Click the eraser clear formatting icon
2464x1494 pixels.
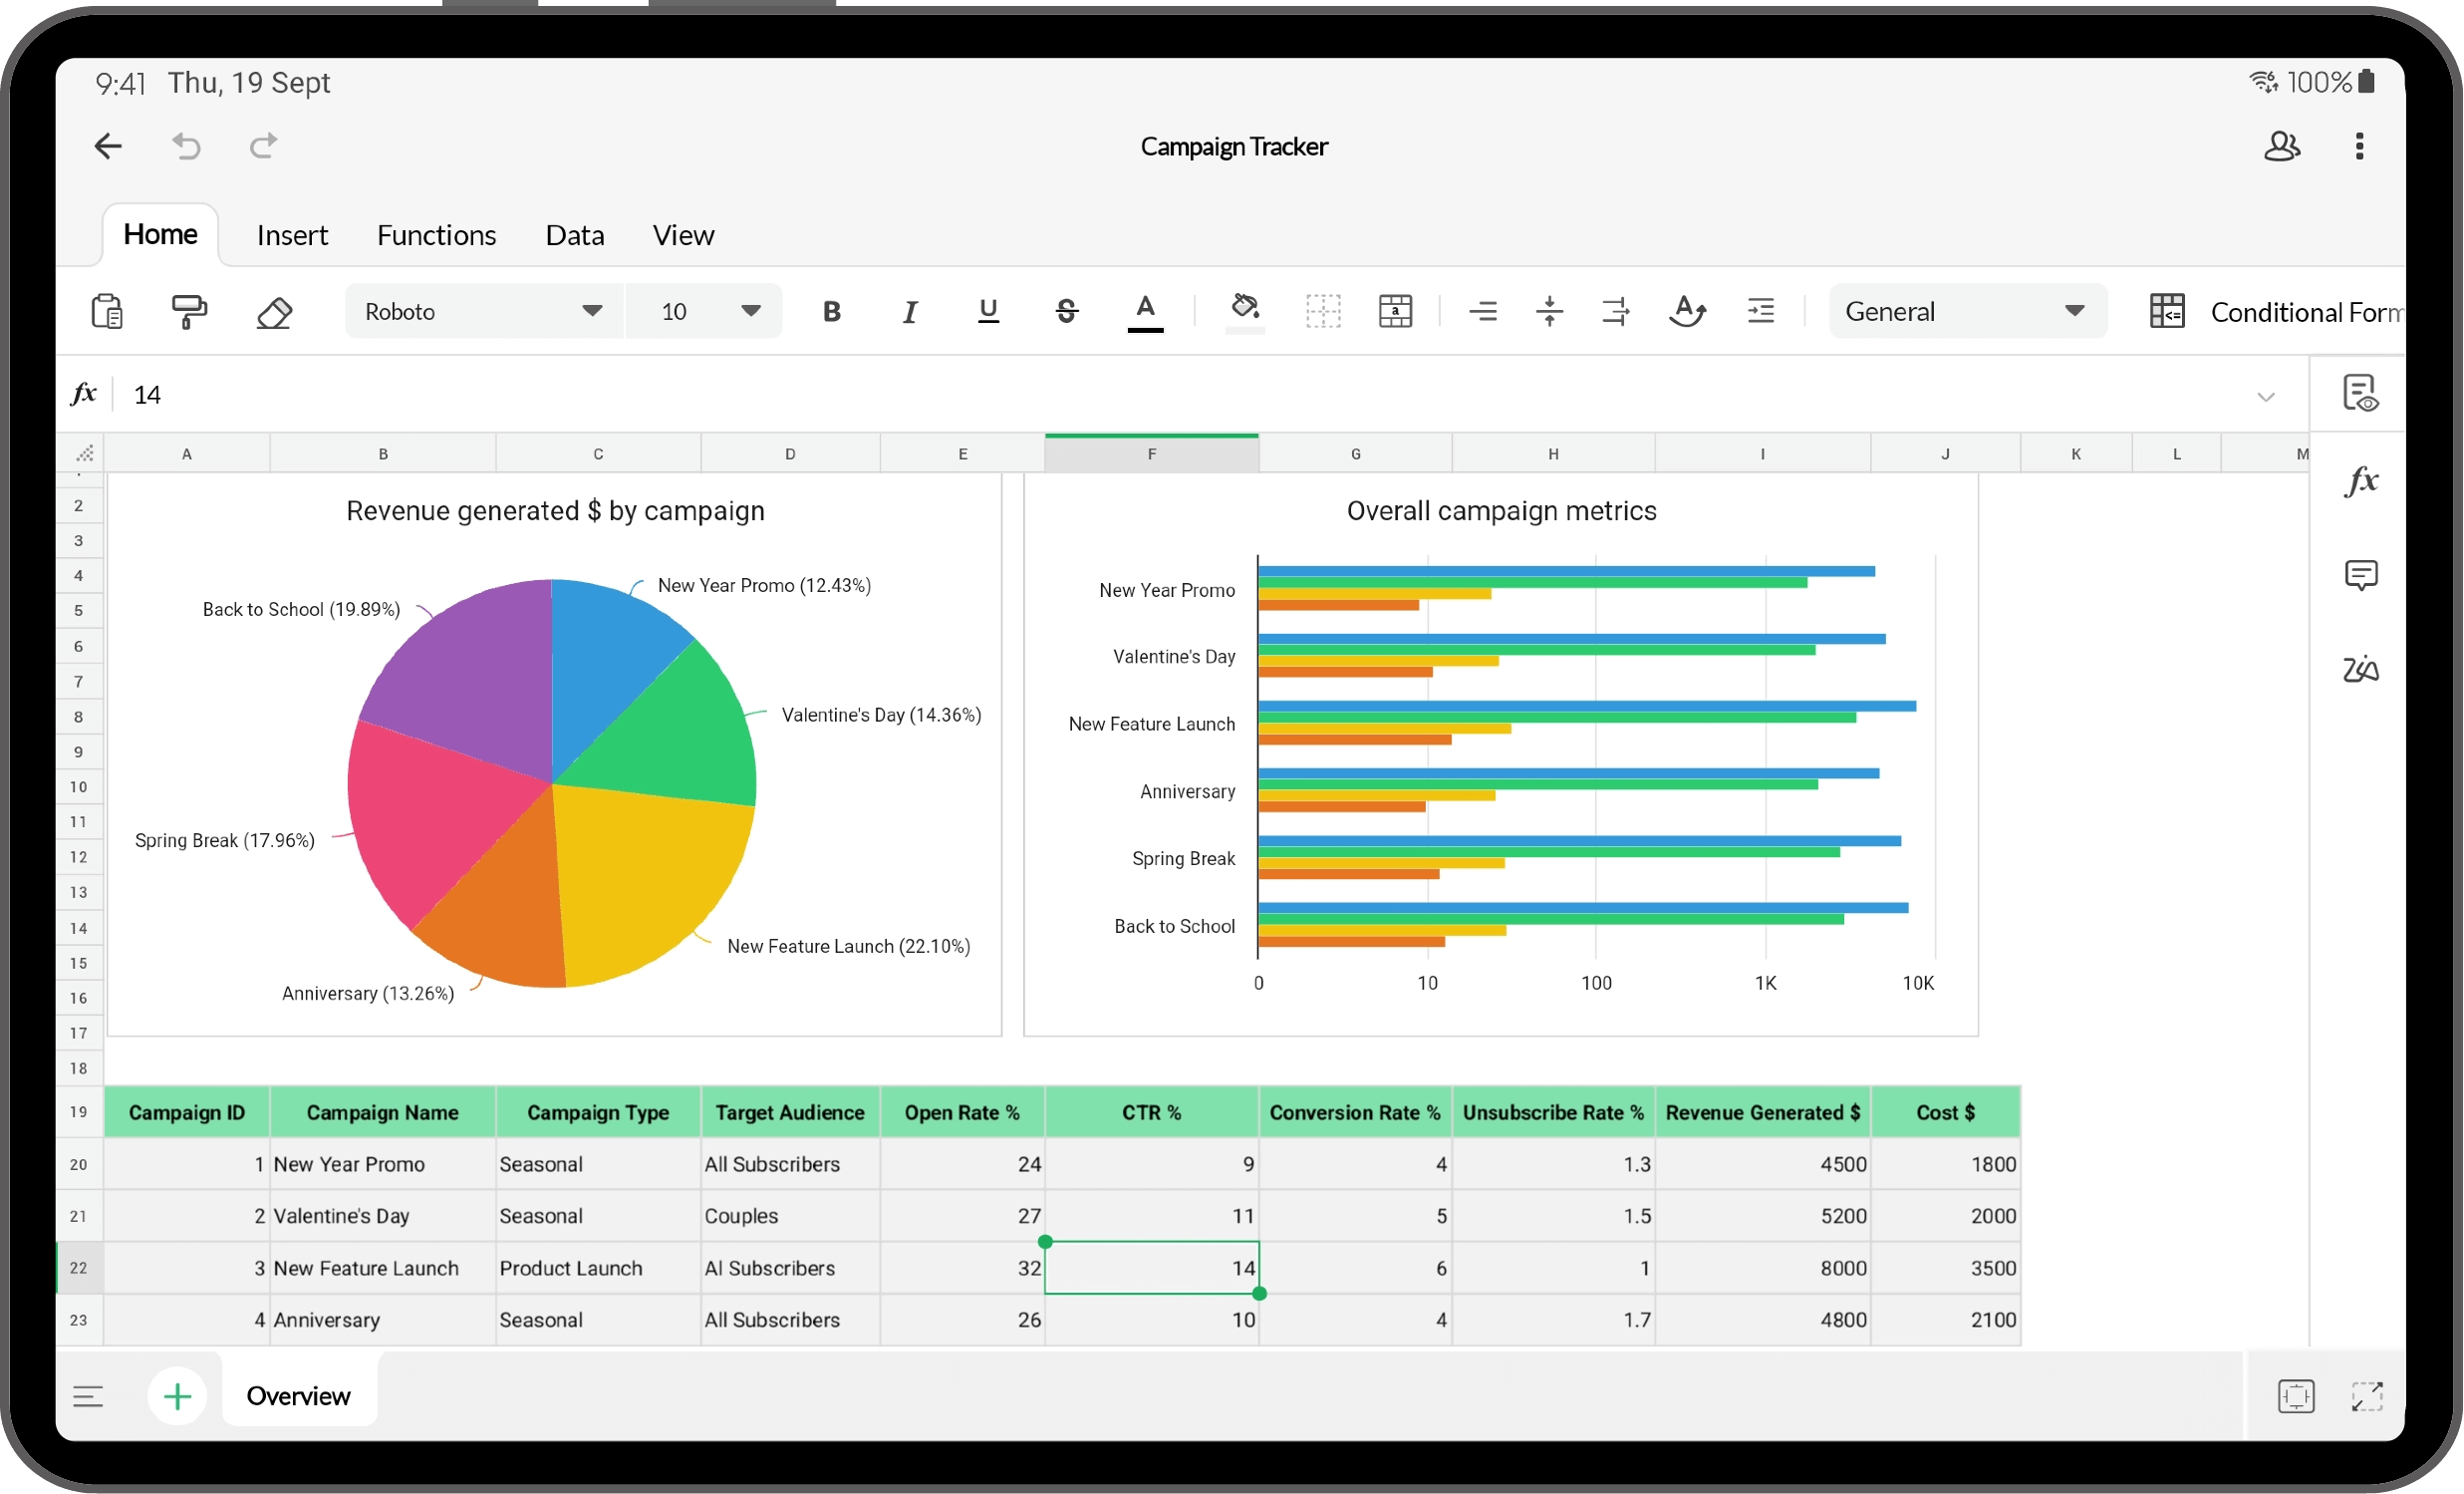[274, 312]
